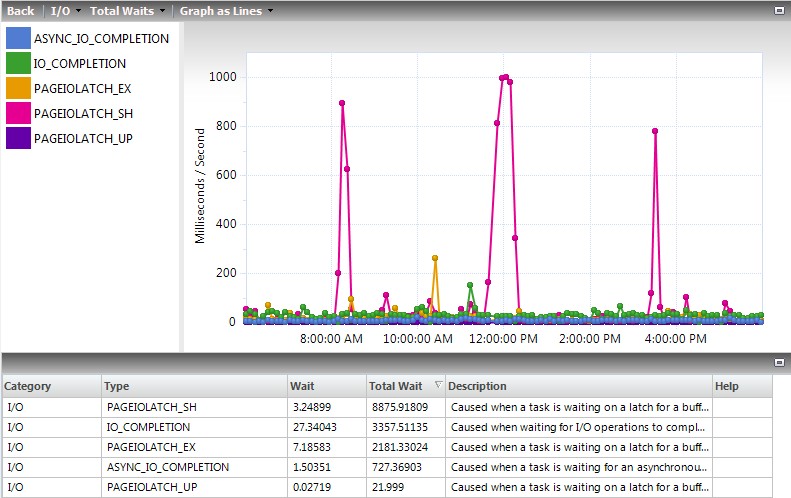The width and height of the screenshot is (791, 498).
Task: Click the Total Wait sort arrow icon
Action: click(437, 385)
